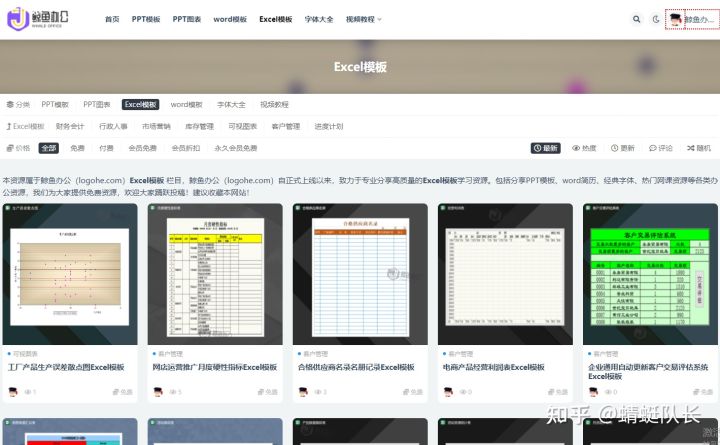
Task: Click author avatar on 企业通用 card
Action: click(593, 392)
